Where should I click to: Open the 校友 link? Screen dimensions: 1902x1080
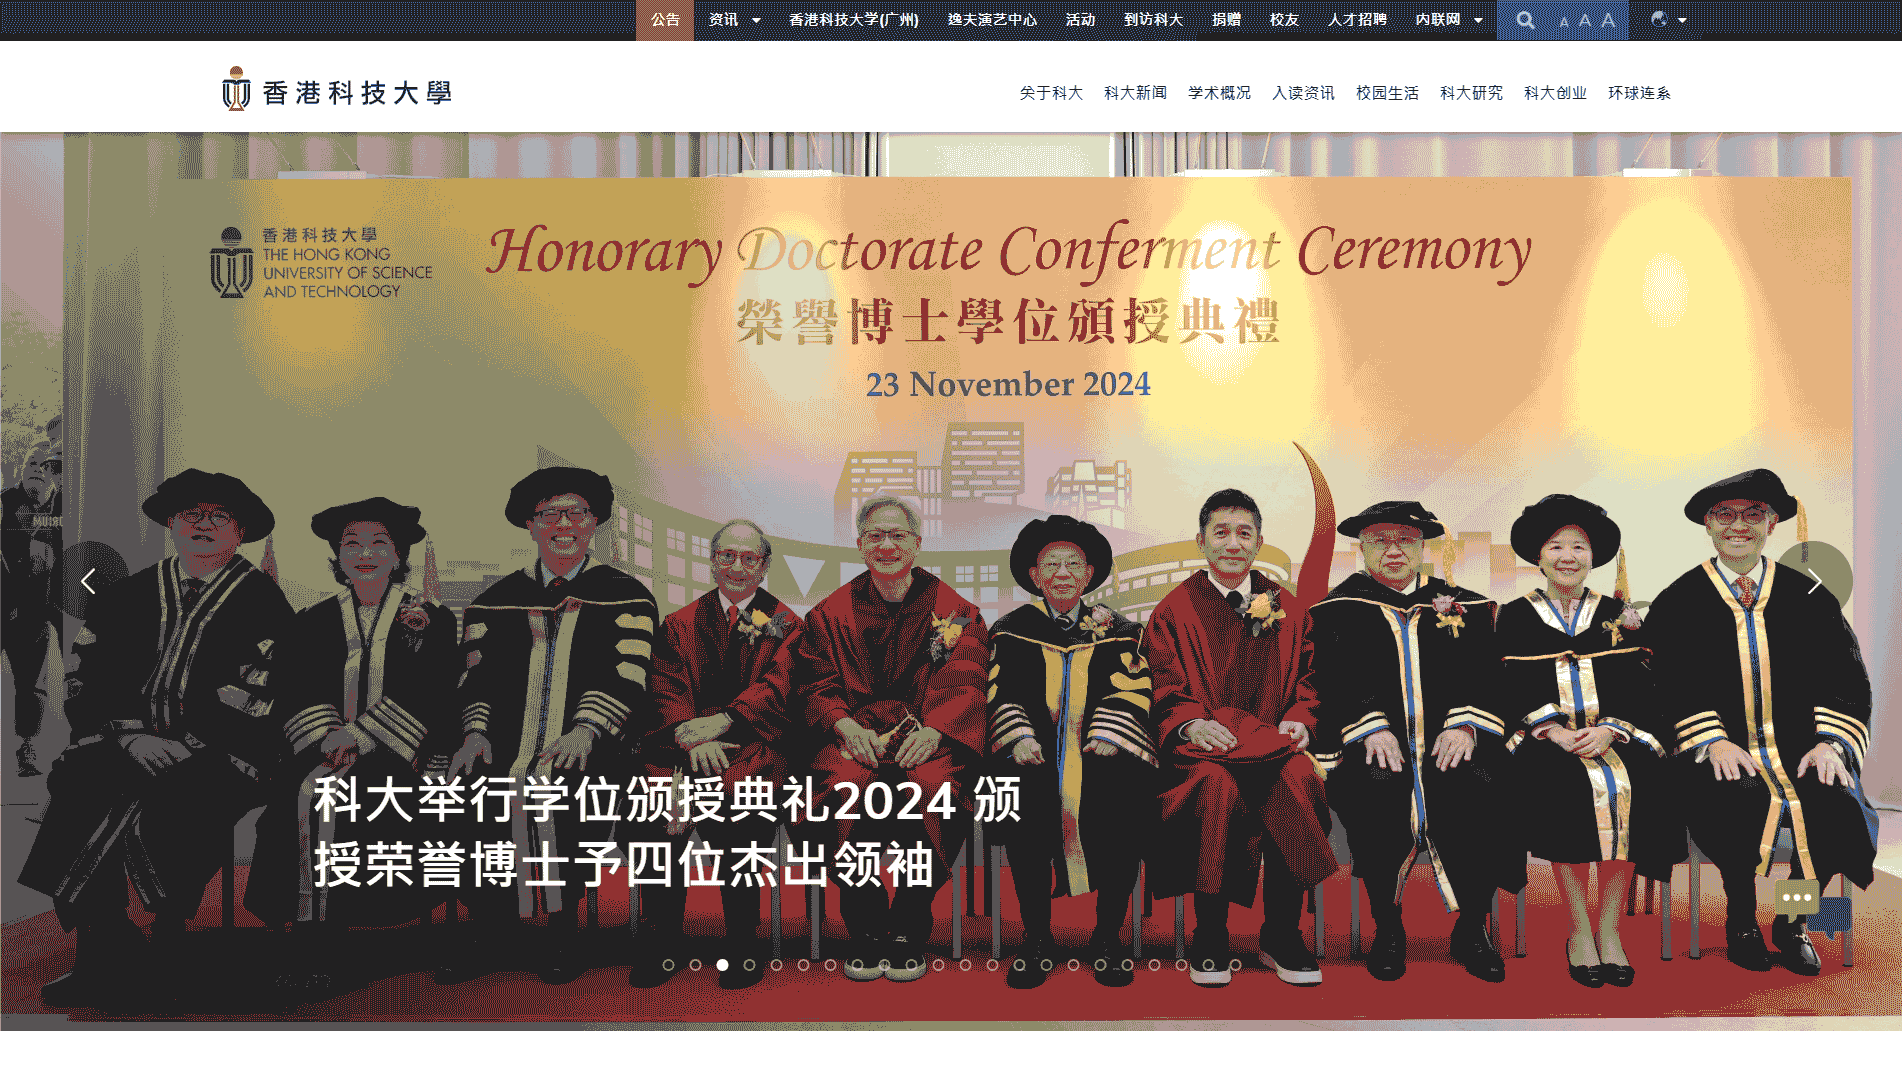[x=1284, y=20]
